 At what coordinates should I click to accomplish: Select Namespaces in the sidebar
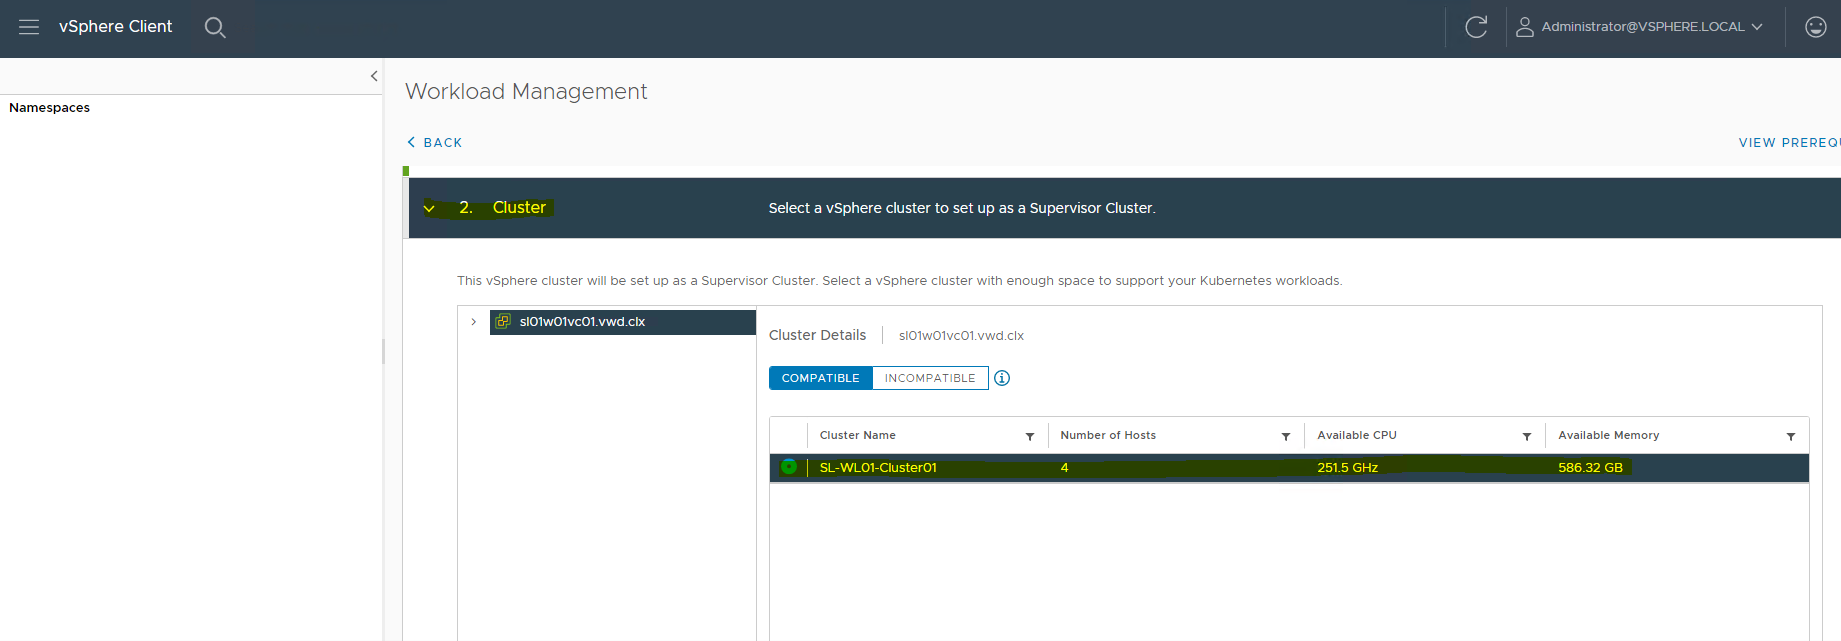[x=49, y=108]
